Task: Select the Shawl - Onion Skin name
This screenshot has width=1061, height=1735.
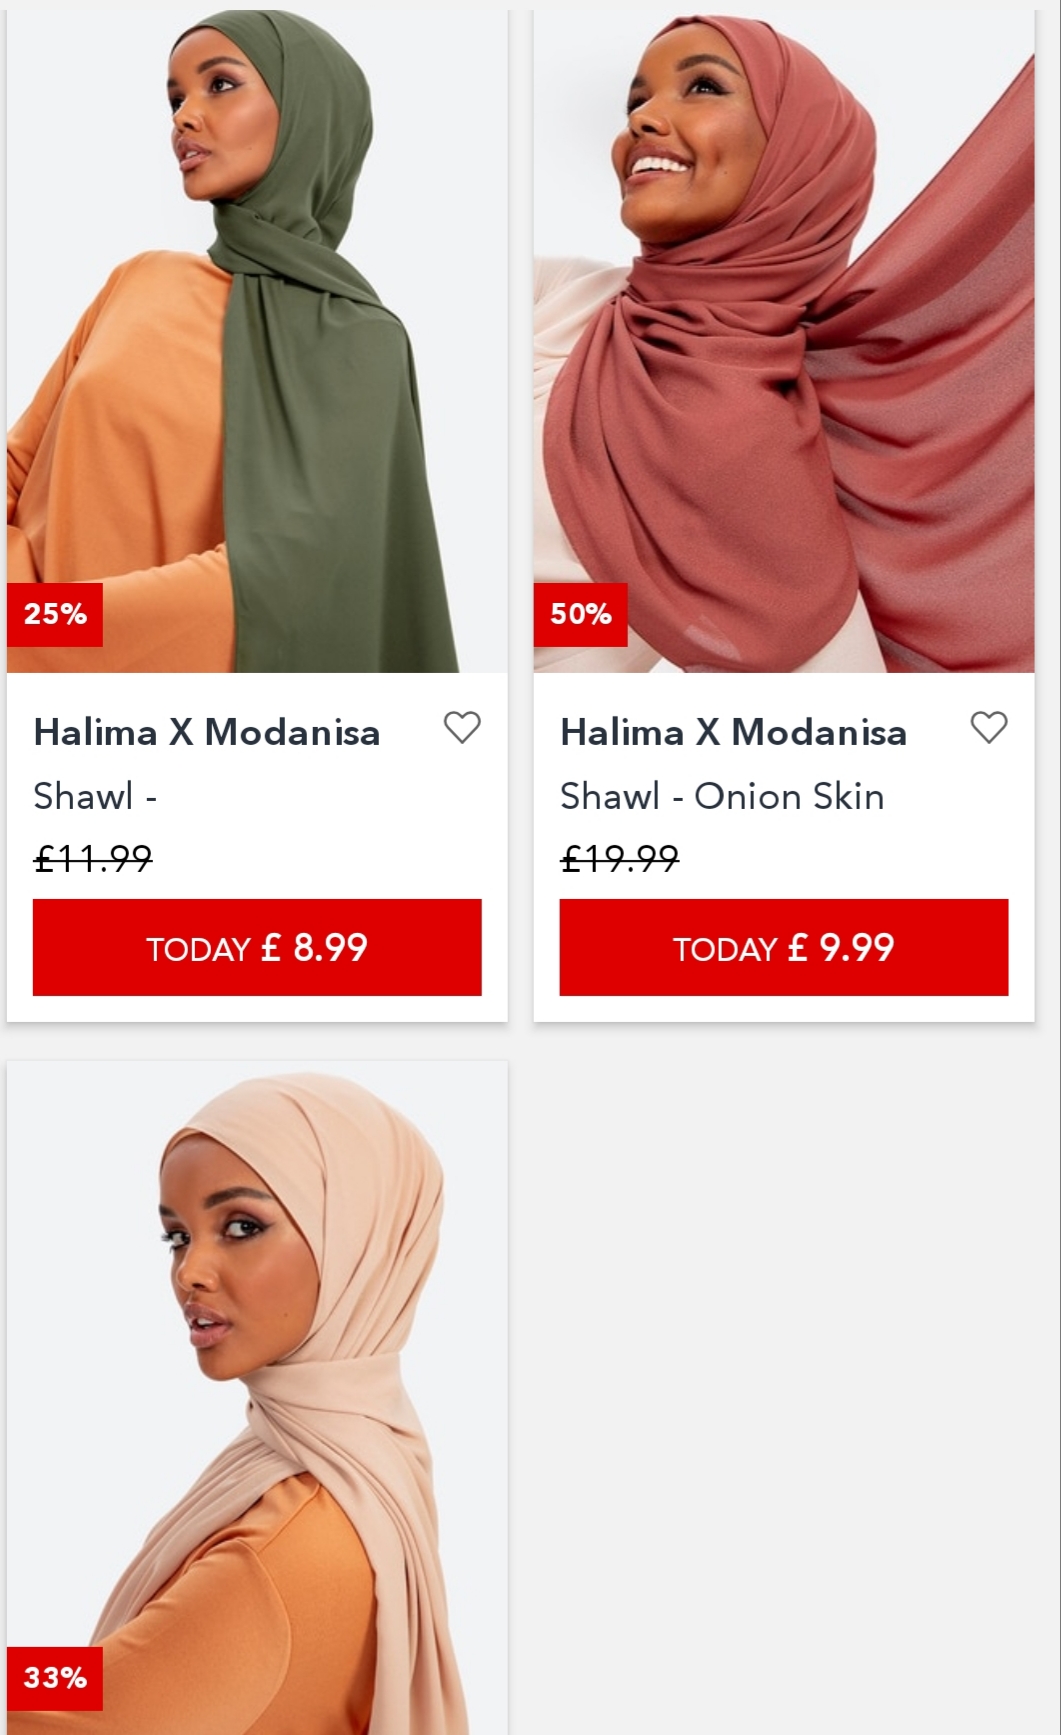Action: pos(722,797)
